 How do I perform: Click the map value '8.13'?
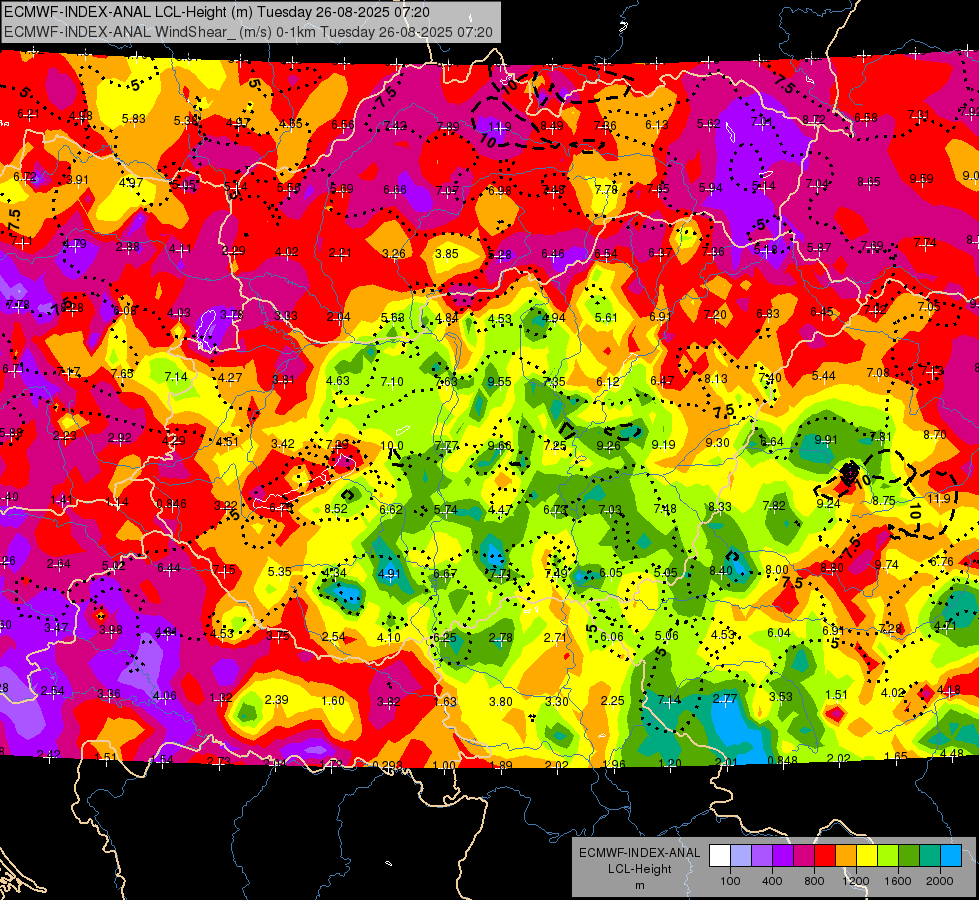[x=716, y=379]
